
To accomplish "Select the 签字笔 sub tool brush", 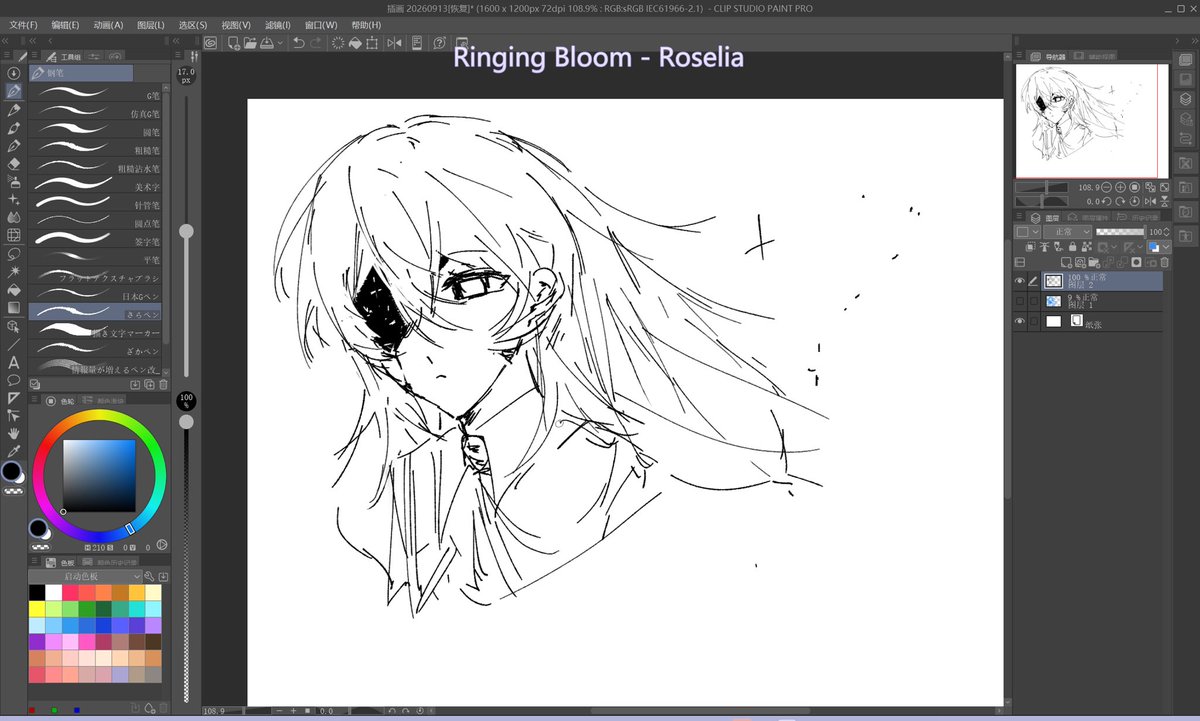I will pyautogui.click(x=95, y=241).
